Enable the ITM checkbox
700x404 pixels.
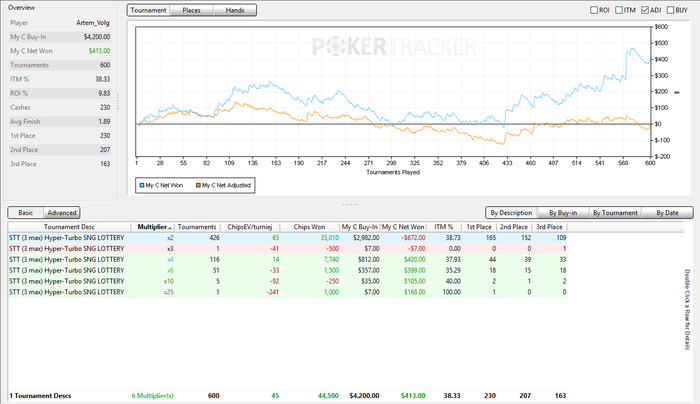621,10
